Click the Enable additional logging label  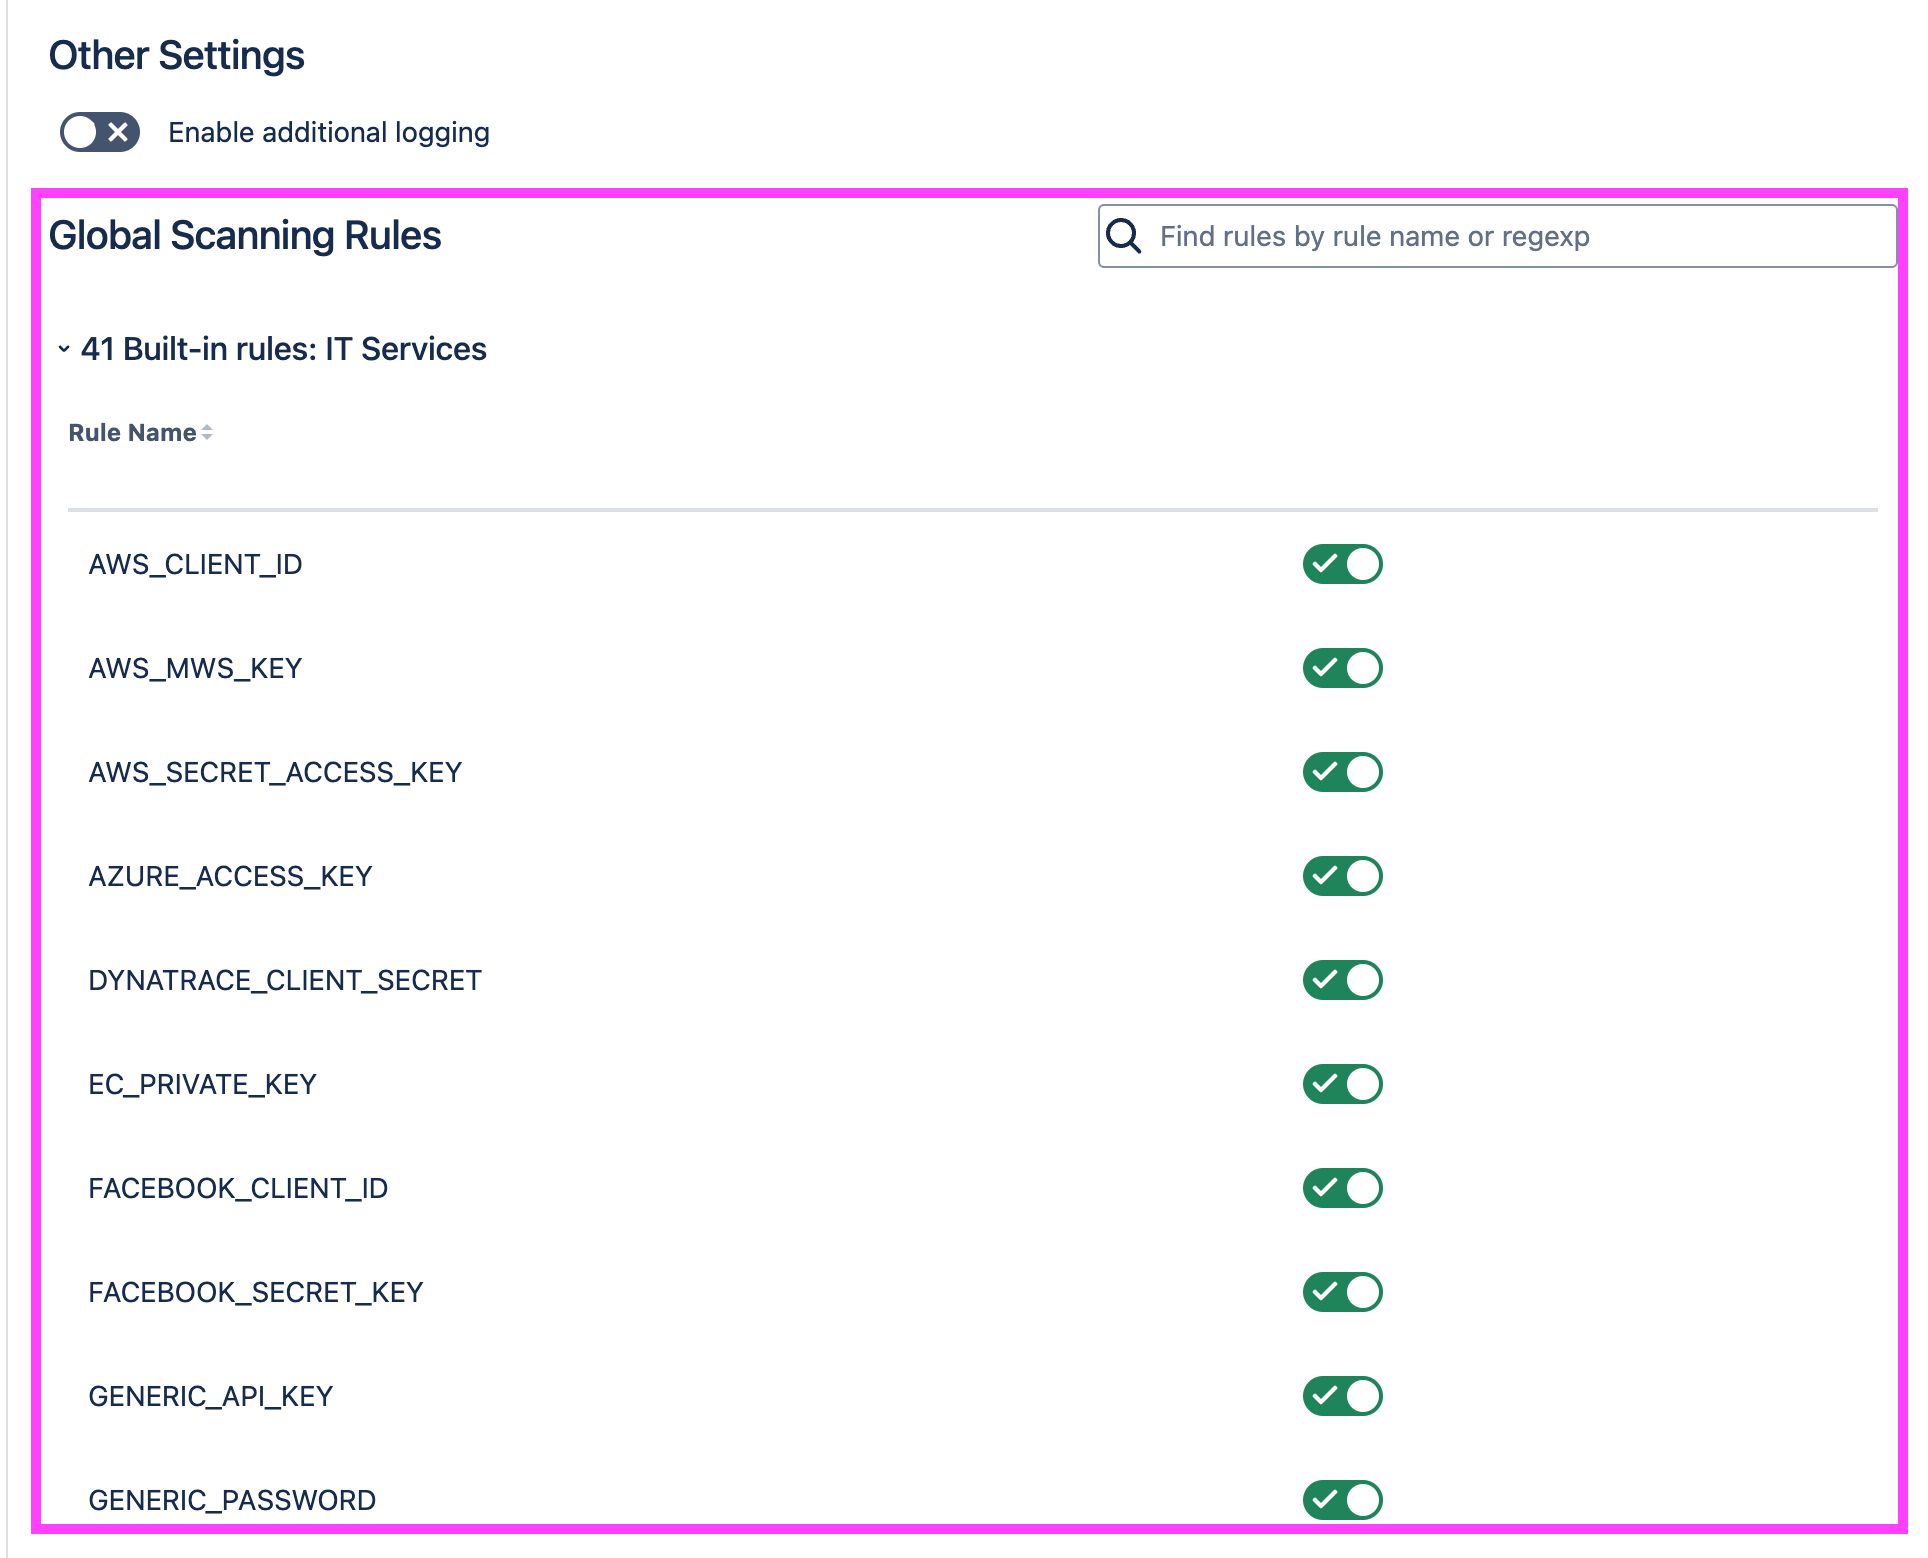pos(328,132)
